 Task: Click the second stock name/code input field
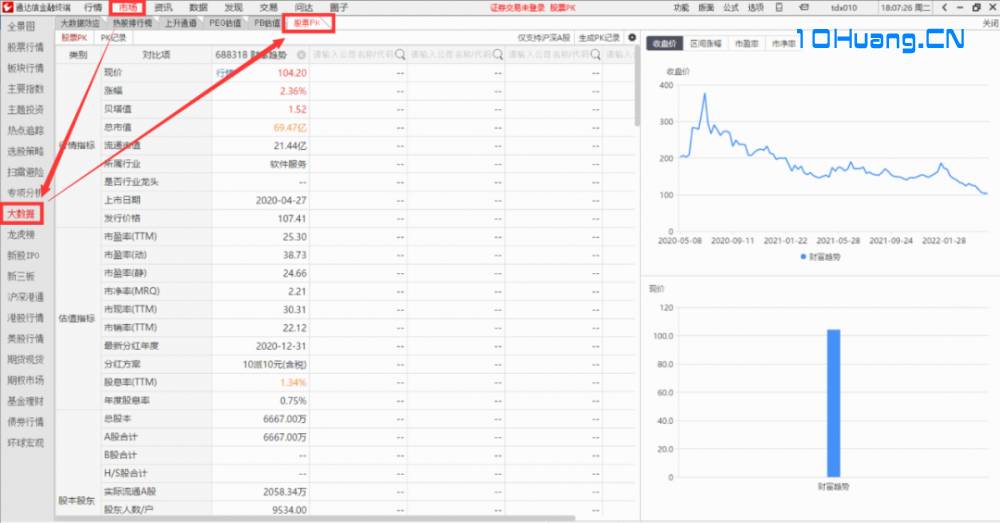pos(358,55)
